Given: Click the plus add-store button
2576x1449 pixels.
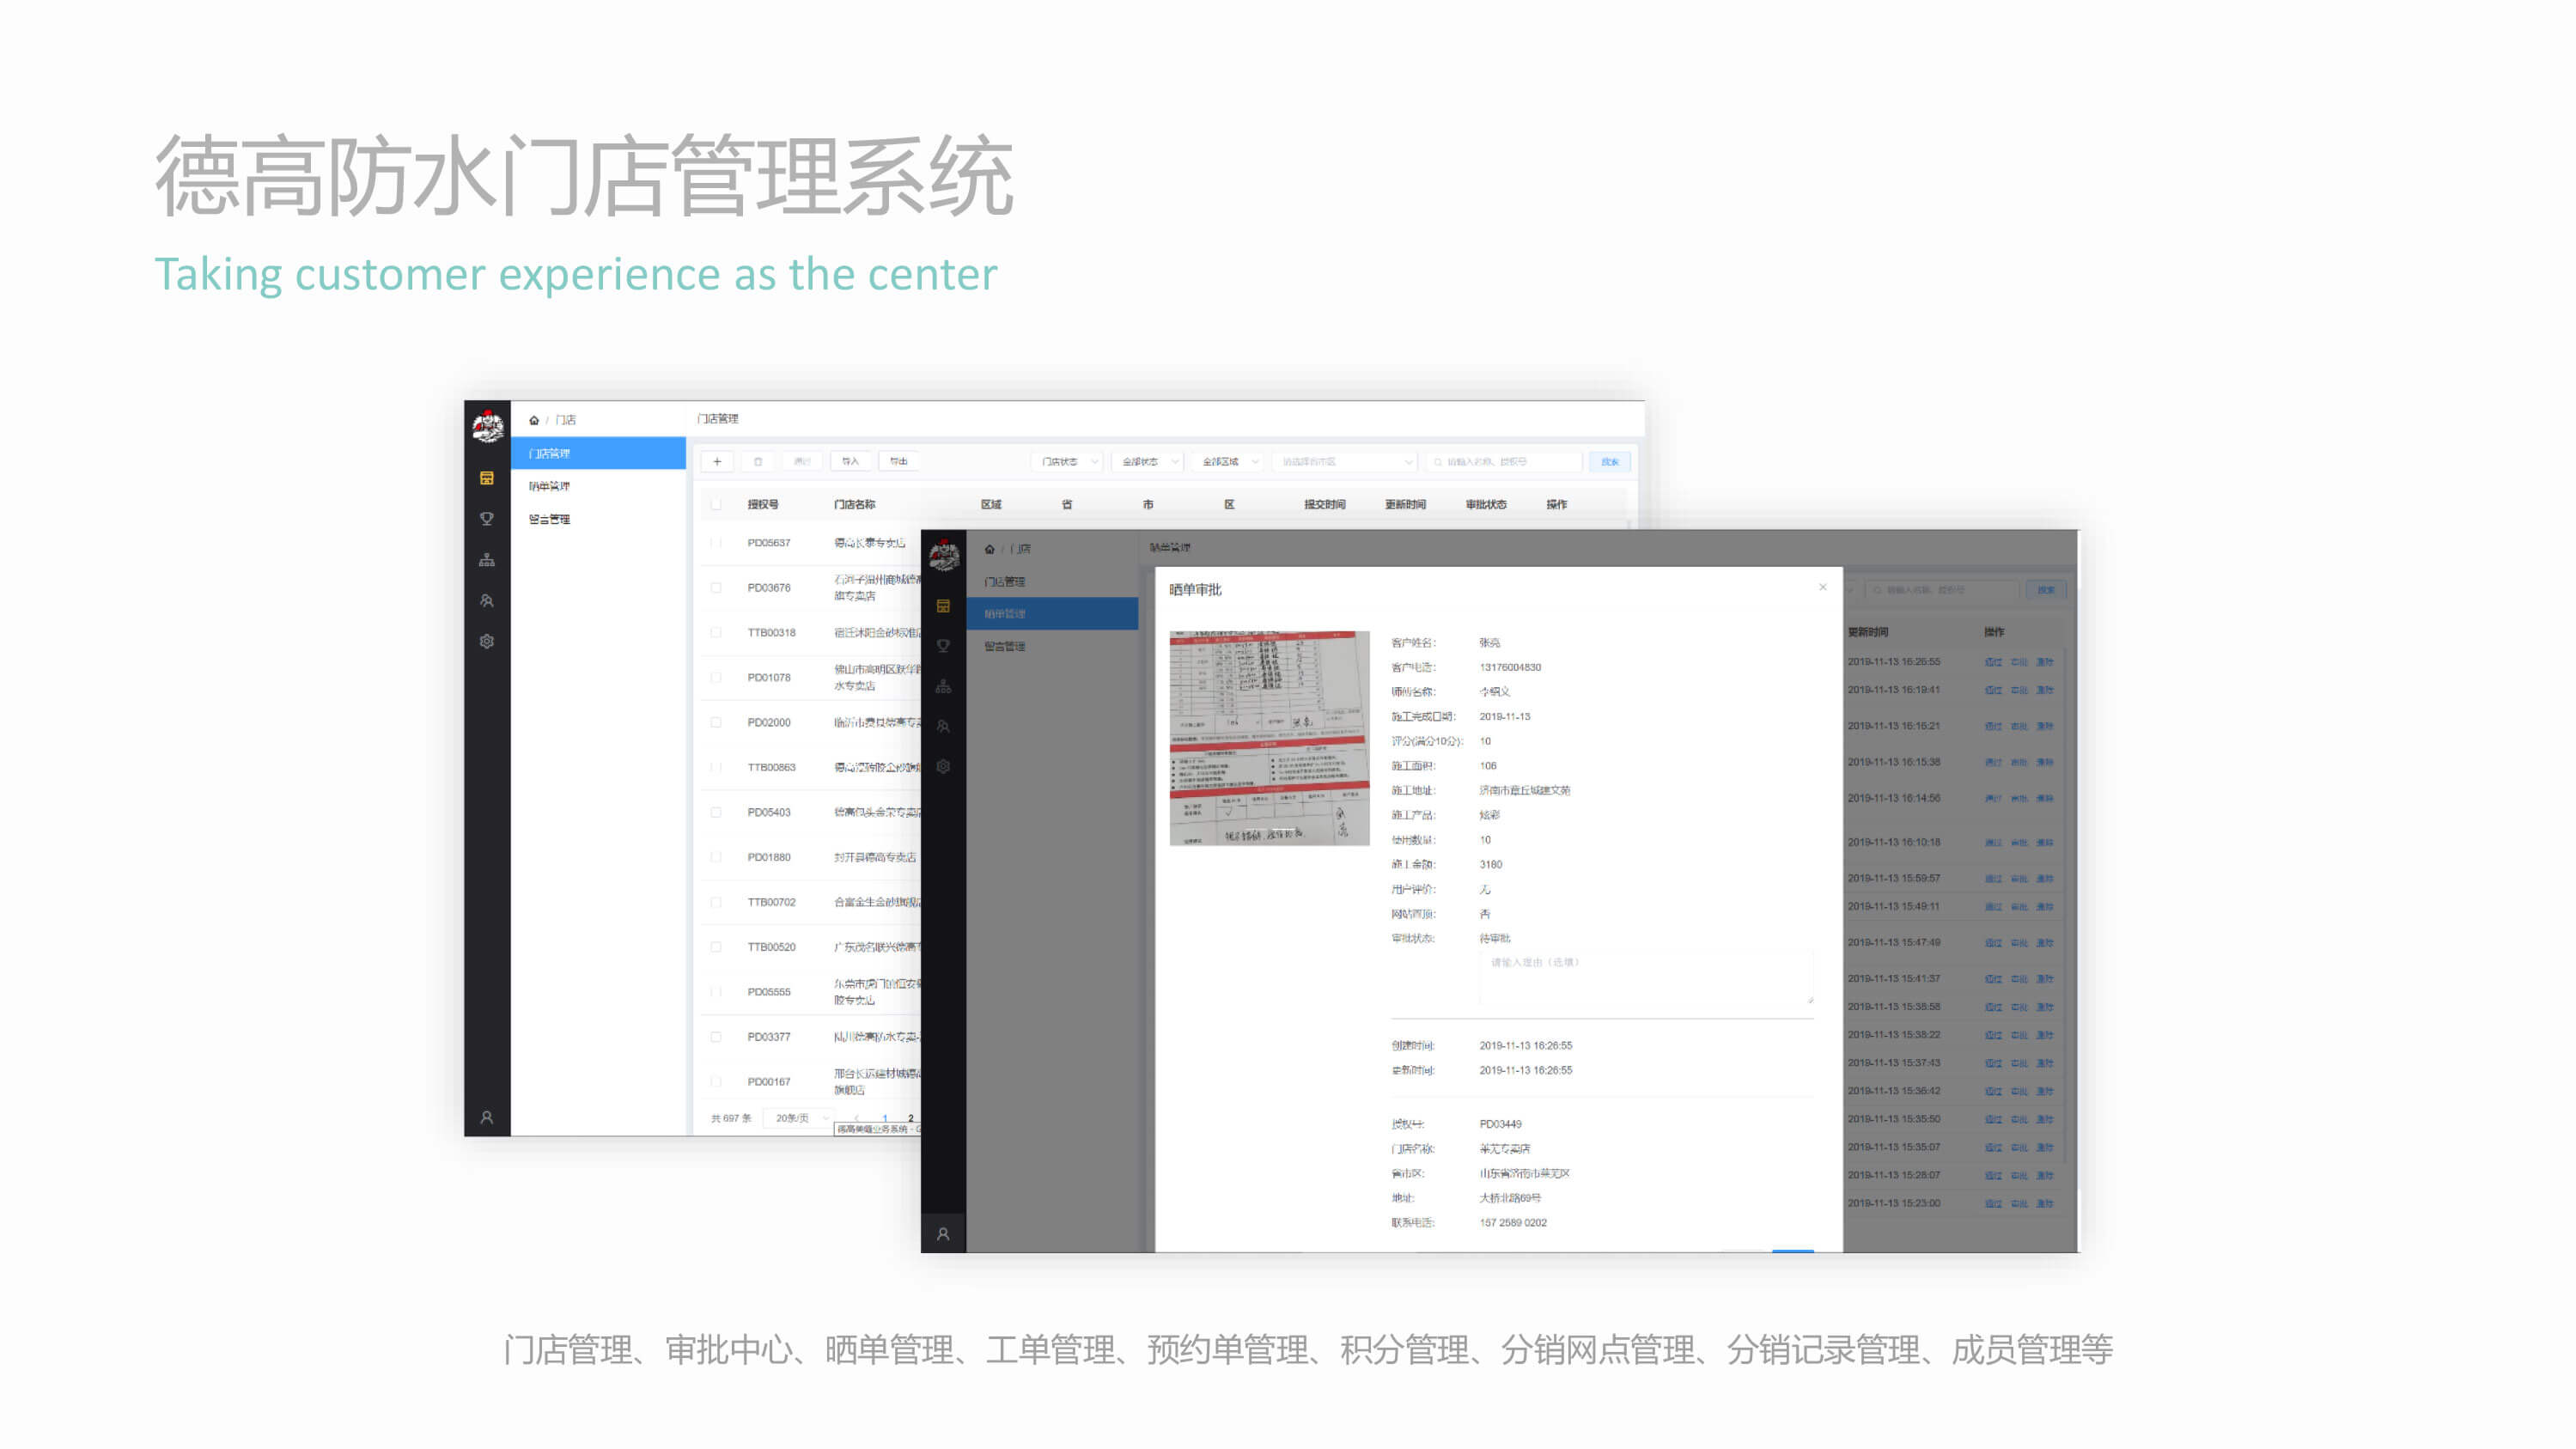Looking at the screenshot, I should tap(717, 461).
